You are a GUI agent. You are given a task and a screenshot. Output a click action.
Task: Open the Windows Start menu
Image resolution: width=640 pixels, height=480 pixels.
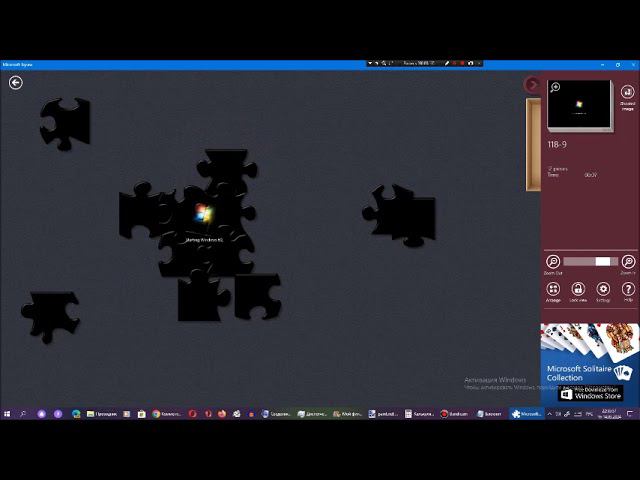7,414
